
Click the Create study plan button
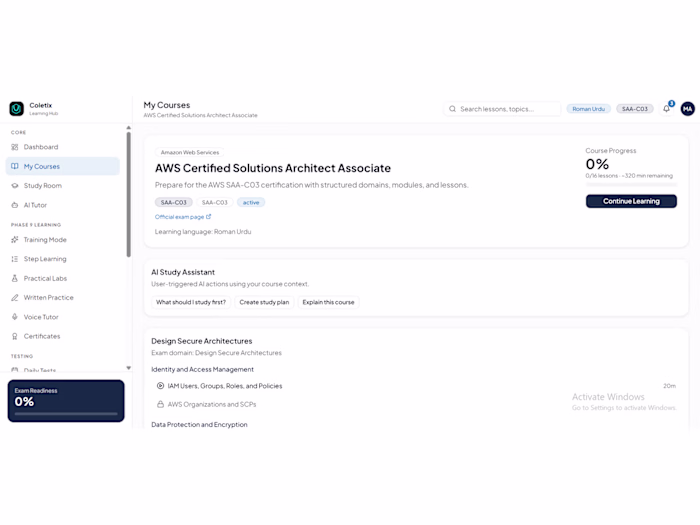click(x=264, y=302)
